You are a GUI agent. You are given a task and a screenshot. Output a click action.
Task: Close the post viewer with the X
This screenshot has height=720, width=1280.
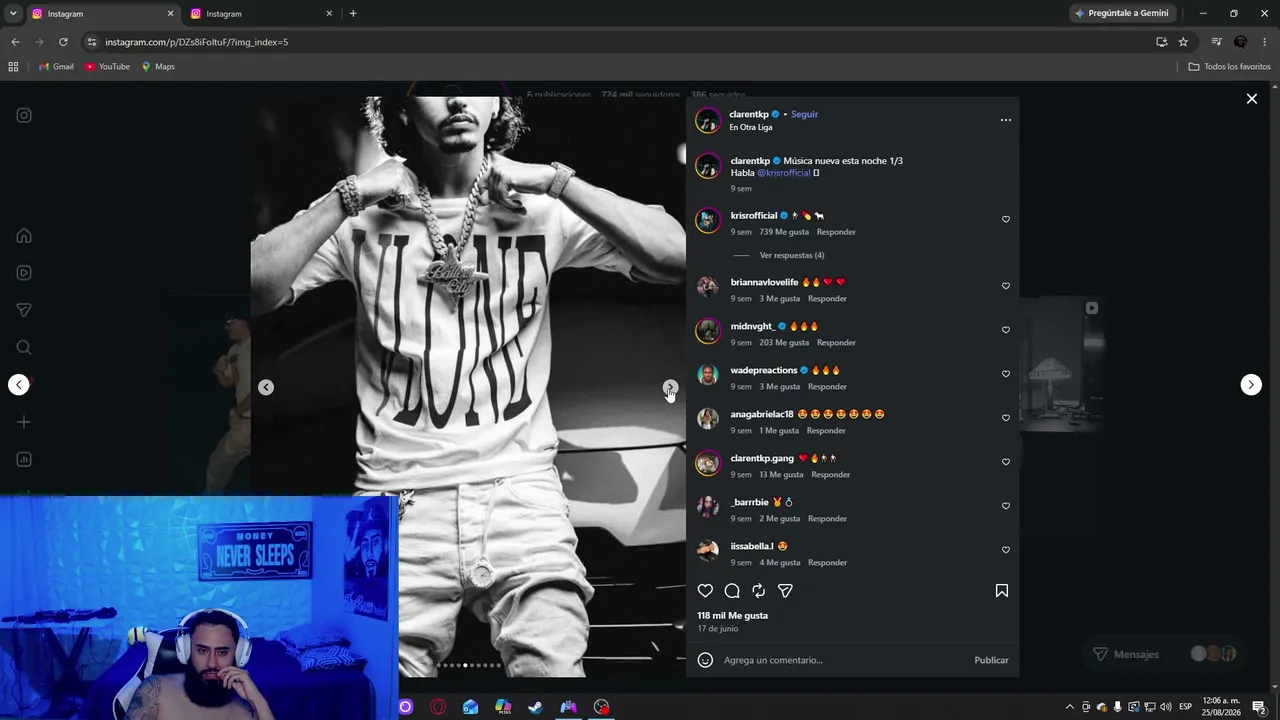click(1251, 98)
